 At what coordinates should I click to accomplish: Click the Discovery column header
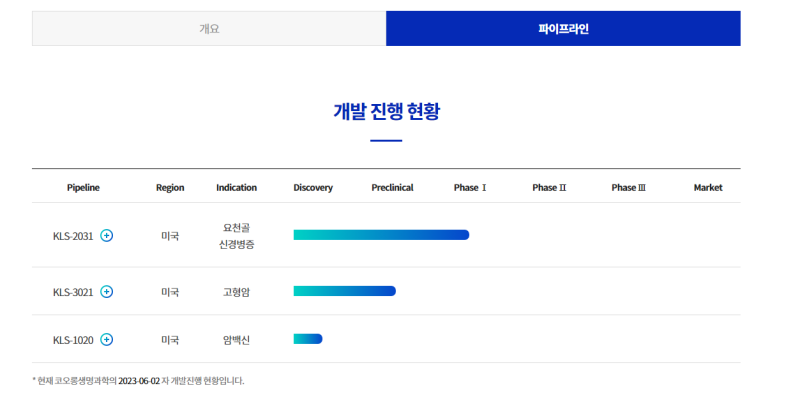click(313, 188)
